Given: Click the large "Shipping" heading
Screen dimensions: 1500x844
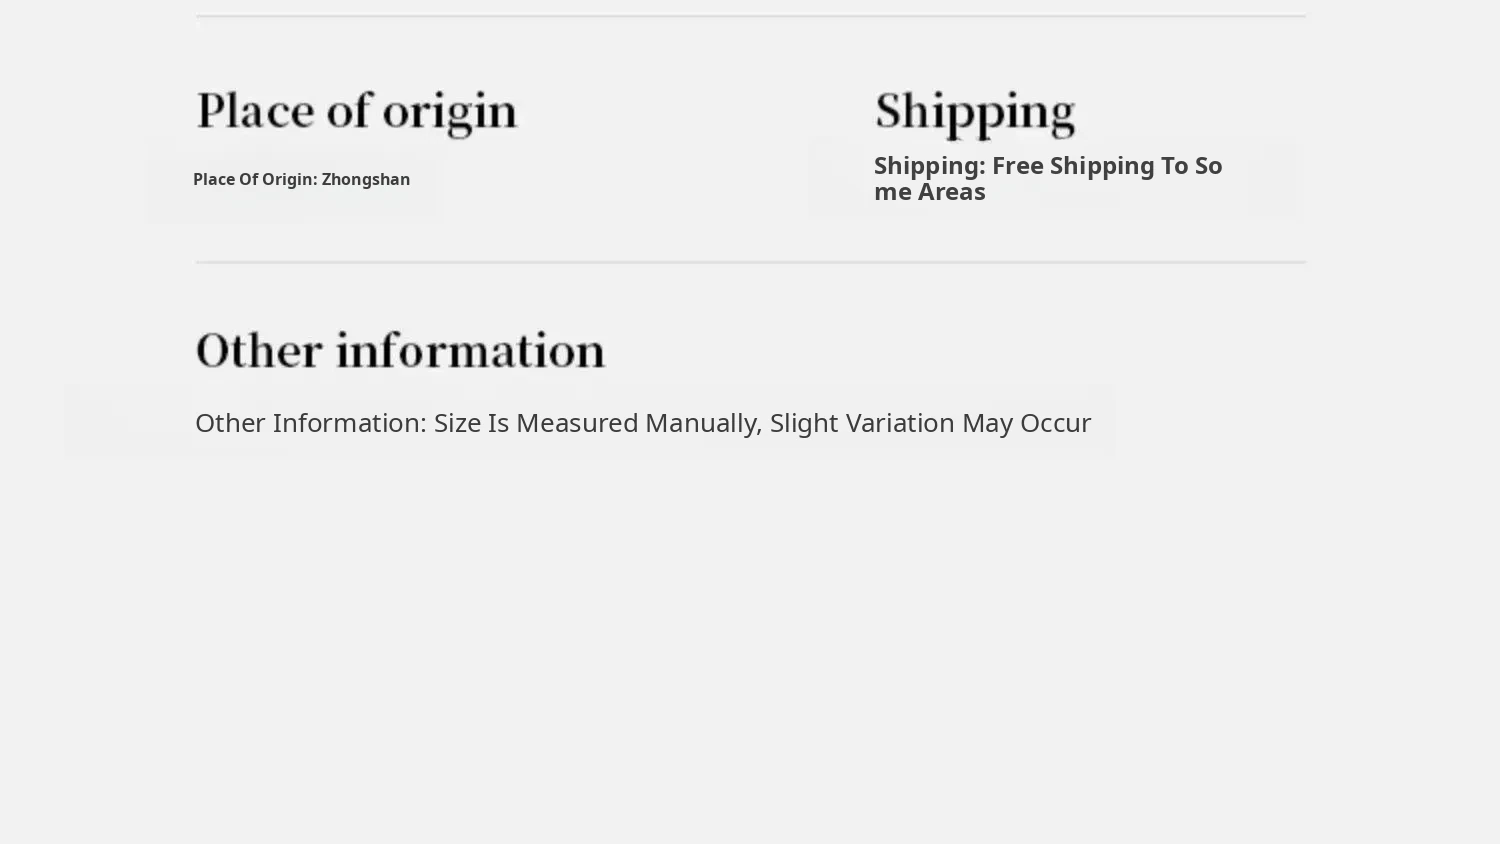Looking at the screenshot, I should [974, 111].
